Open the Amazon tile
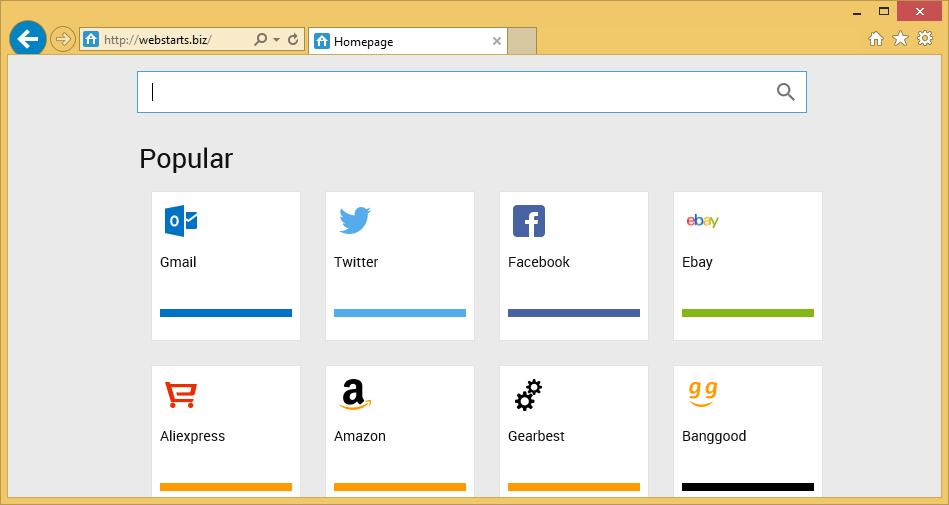The height and width of the screenshot is (505, 949). pos(400,428)
